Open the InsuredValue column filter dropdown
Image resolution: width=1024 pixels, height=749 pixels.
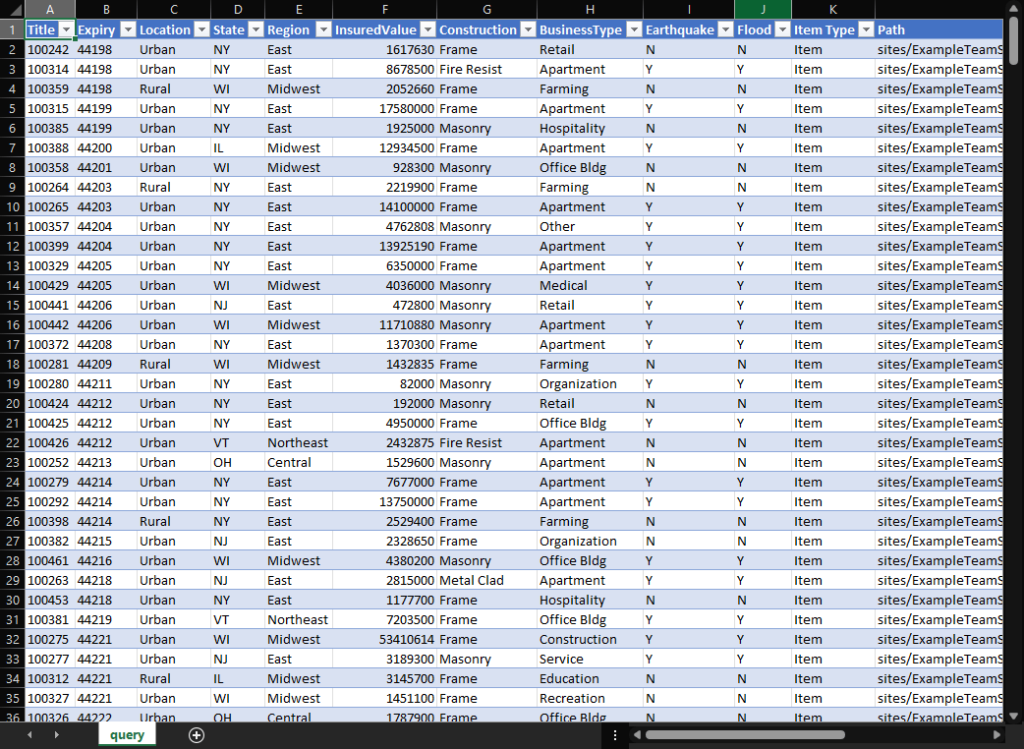point(428,30)
